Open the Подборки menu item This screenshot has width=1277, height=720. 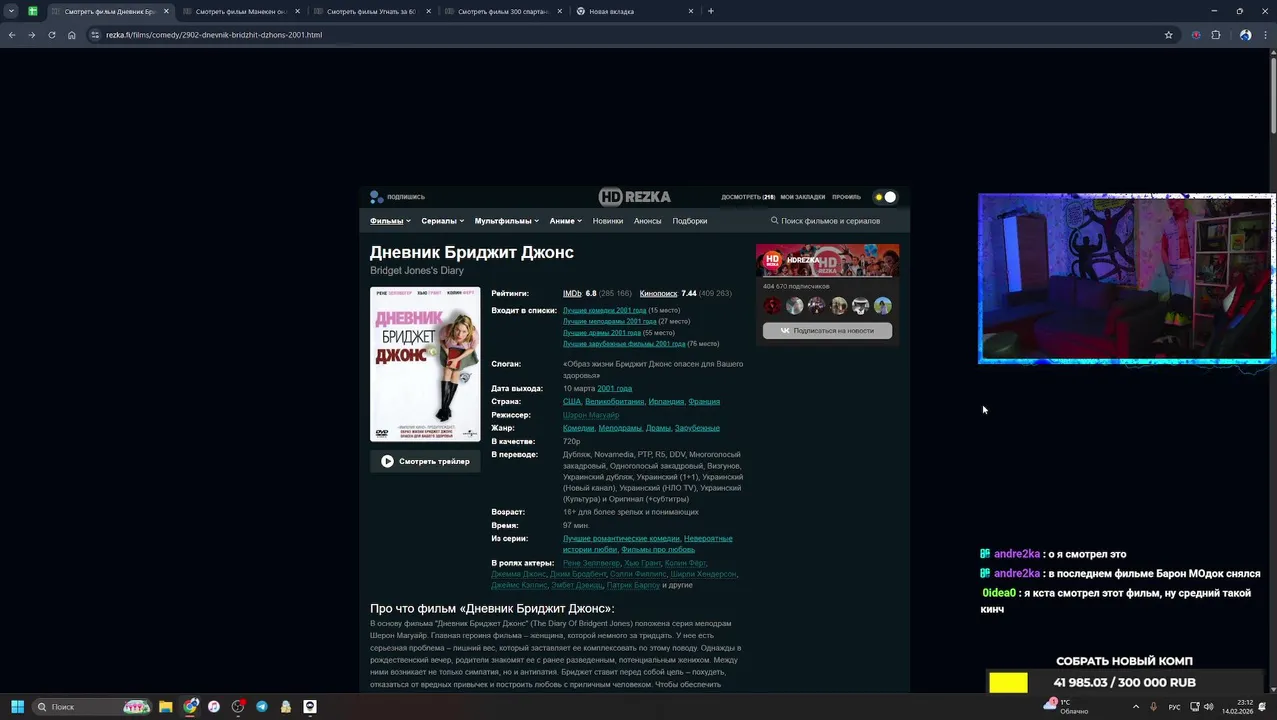pos(690,221)
